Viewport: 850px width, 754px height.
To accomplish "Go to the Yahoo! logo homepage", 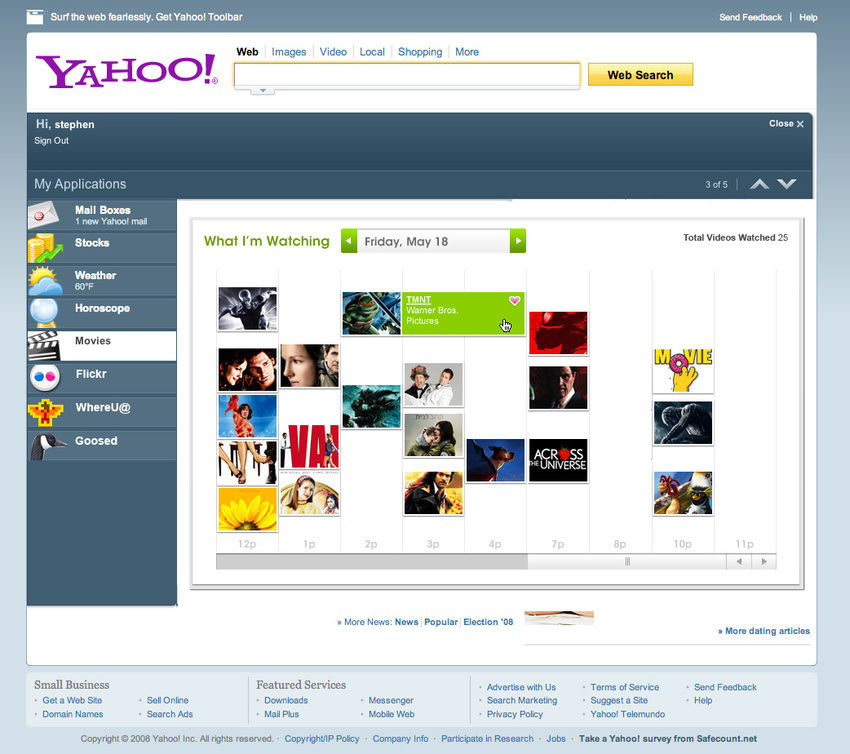I will pos(127,70).
